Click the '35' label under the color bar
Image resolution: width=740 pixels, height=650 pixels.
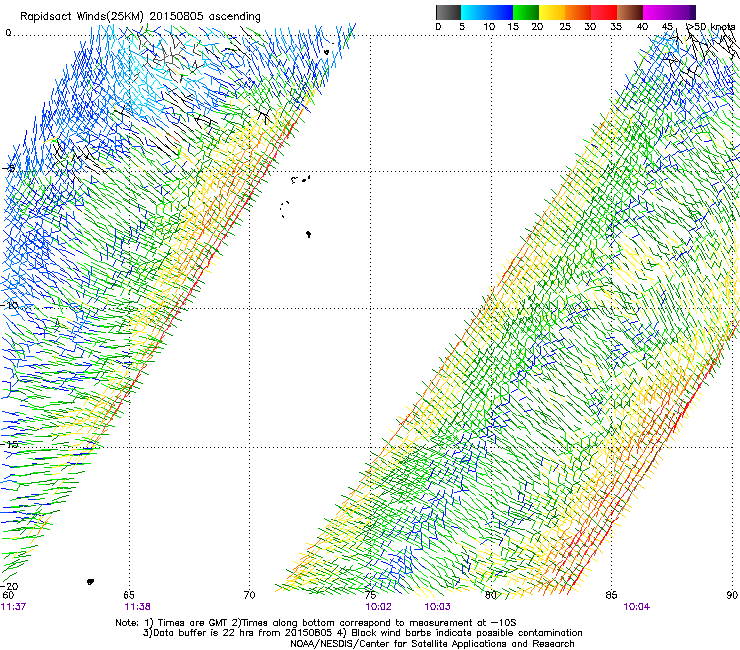point(616,27)
